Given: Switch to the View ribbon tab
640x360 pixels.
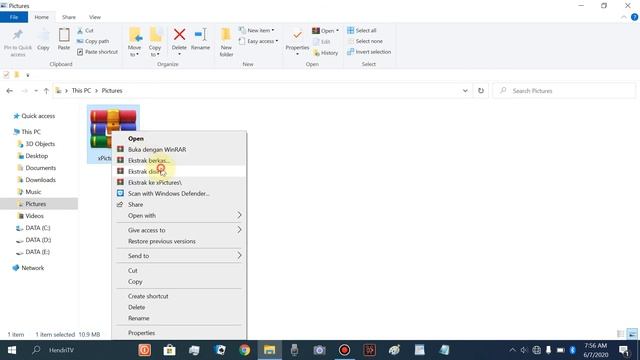Looking at the screenshot, I should pos(95,17).
